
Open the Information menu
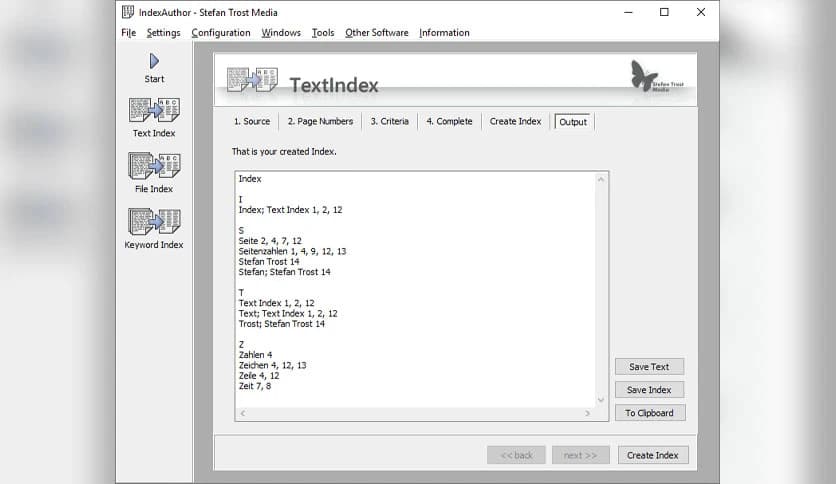(444, 33)
